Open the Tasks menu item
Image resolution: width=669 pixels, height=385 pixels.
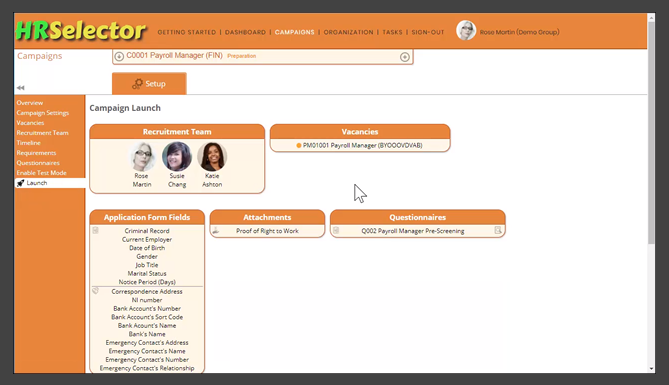(x=392, y=32)
